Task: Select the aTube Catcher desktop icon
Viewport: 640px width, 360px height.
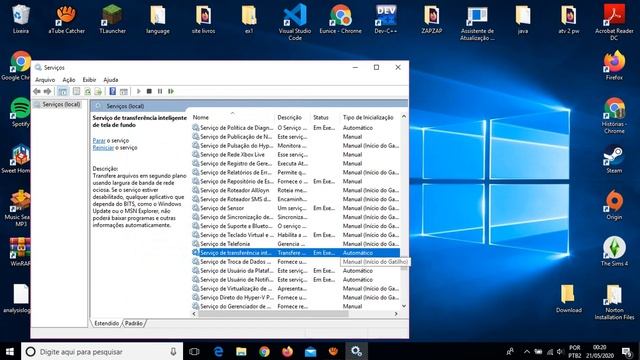Action: click(x=66, y=19)
